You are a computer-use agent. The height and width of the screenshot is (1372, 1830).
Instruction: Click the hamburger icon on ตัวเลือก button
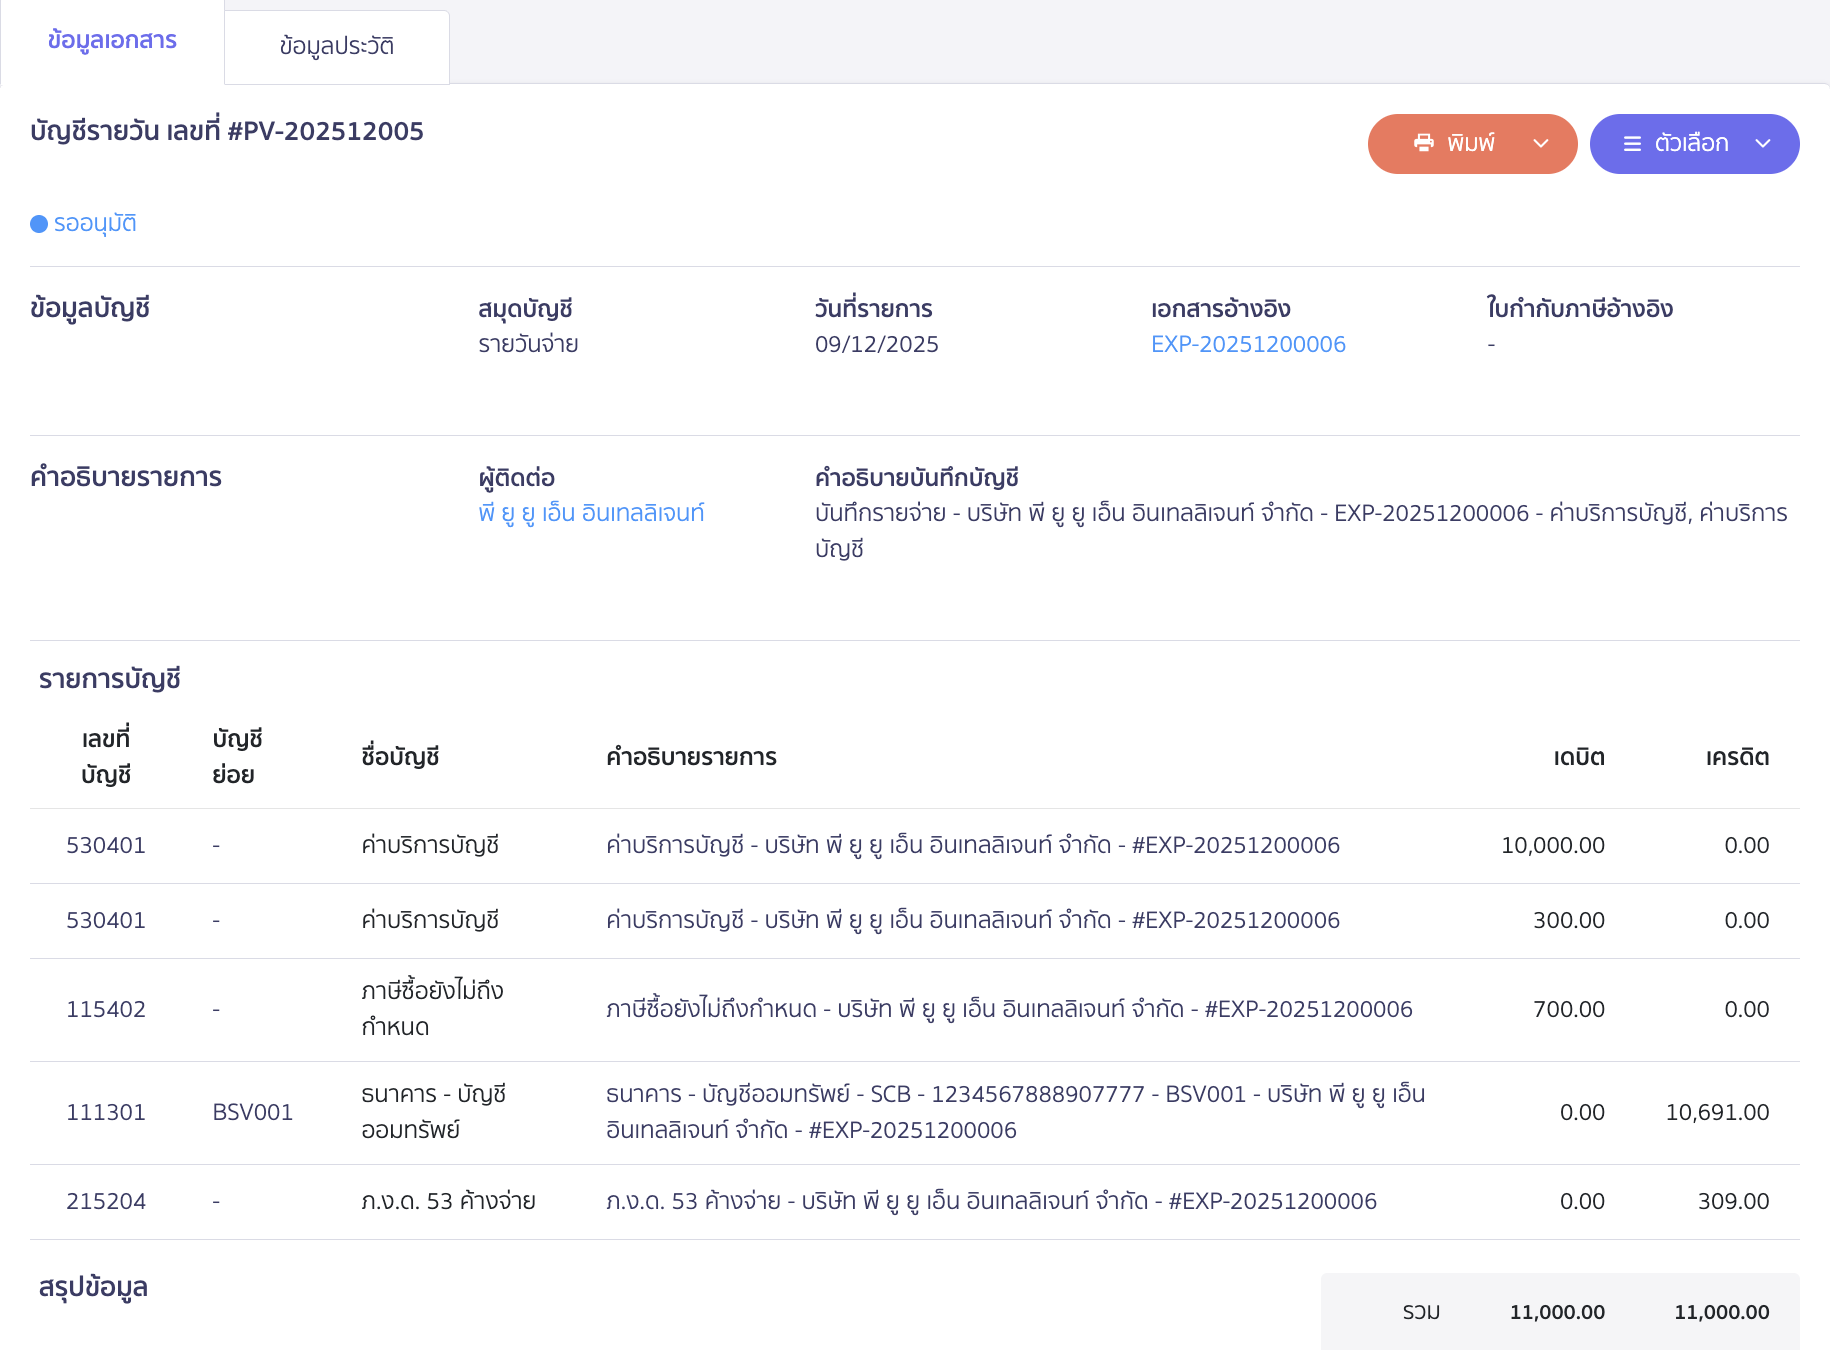(x=1632, y=144)
